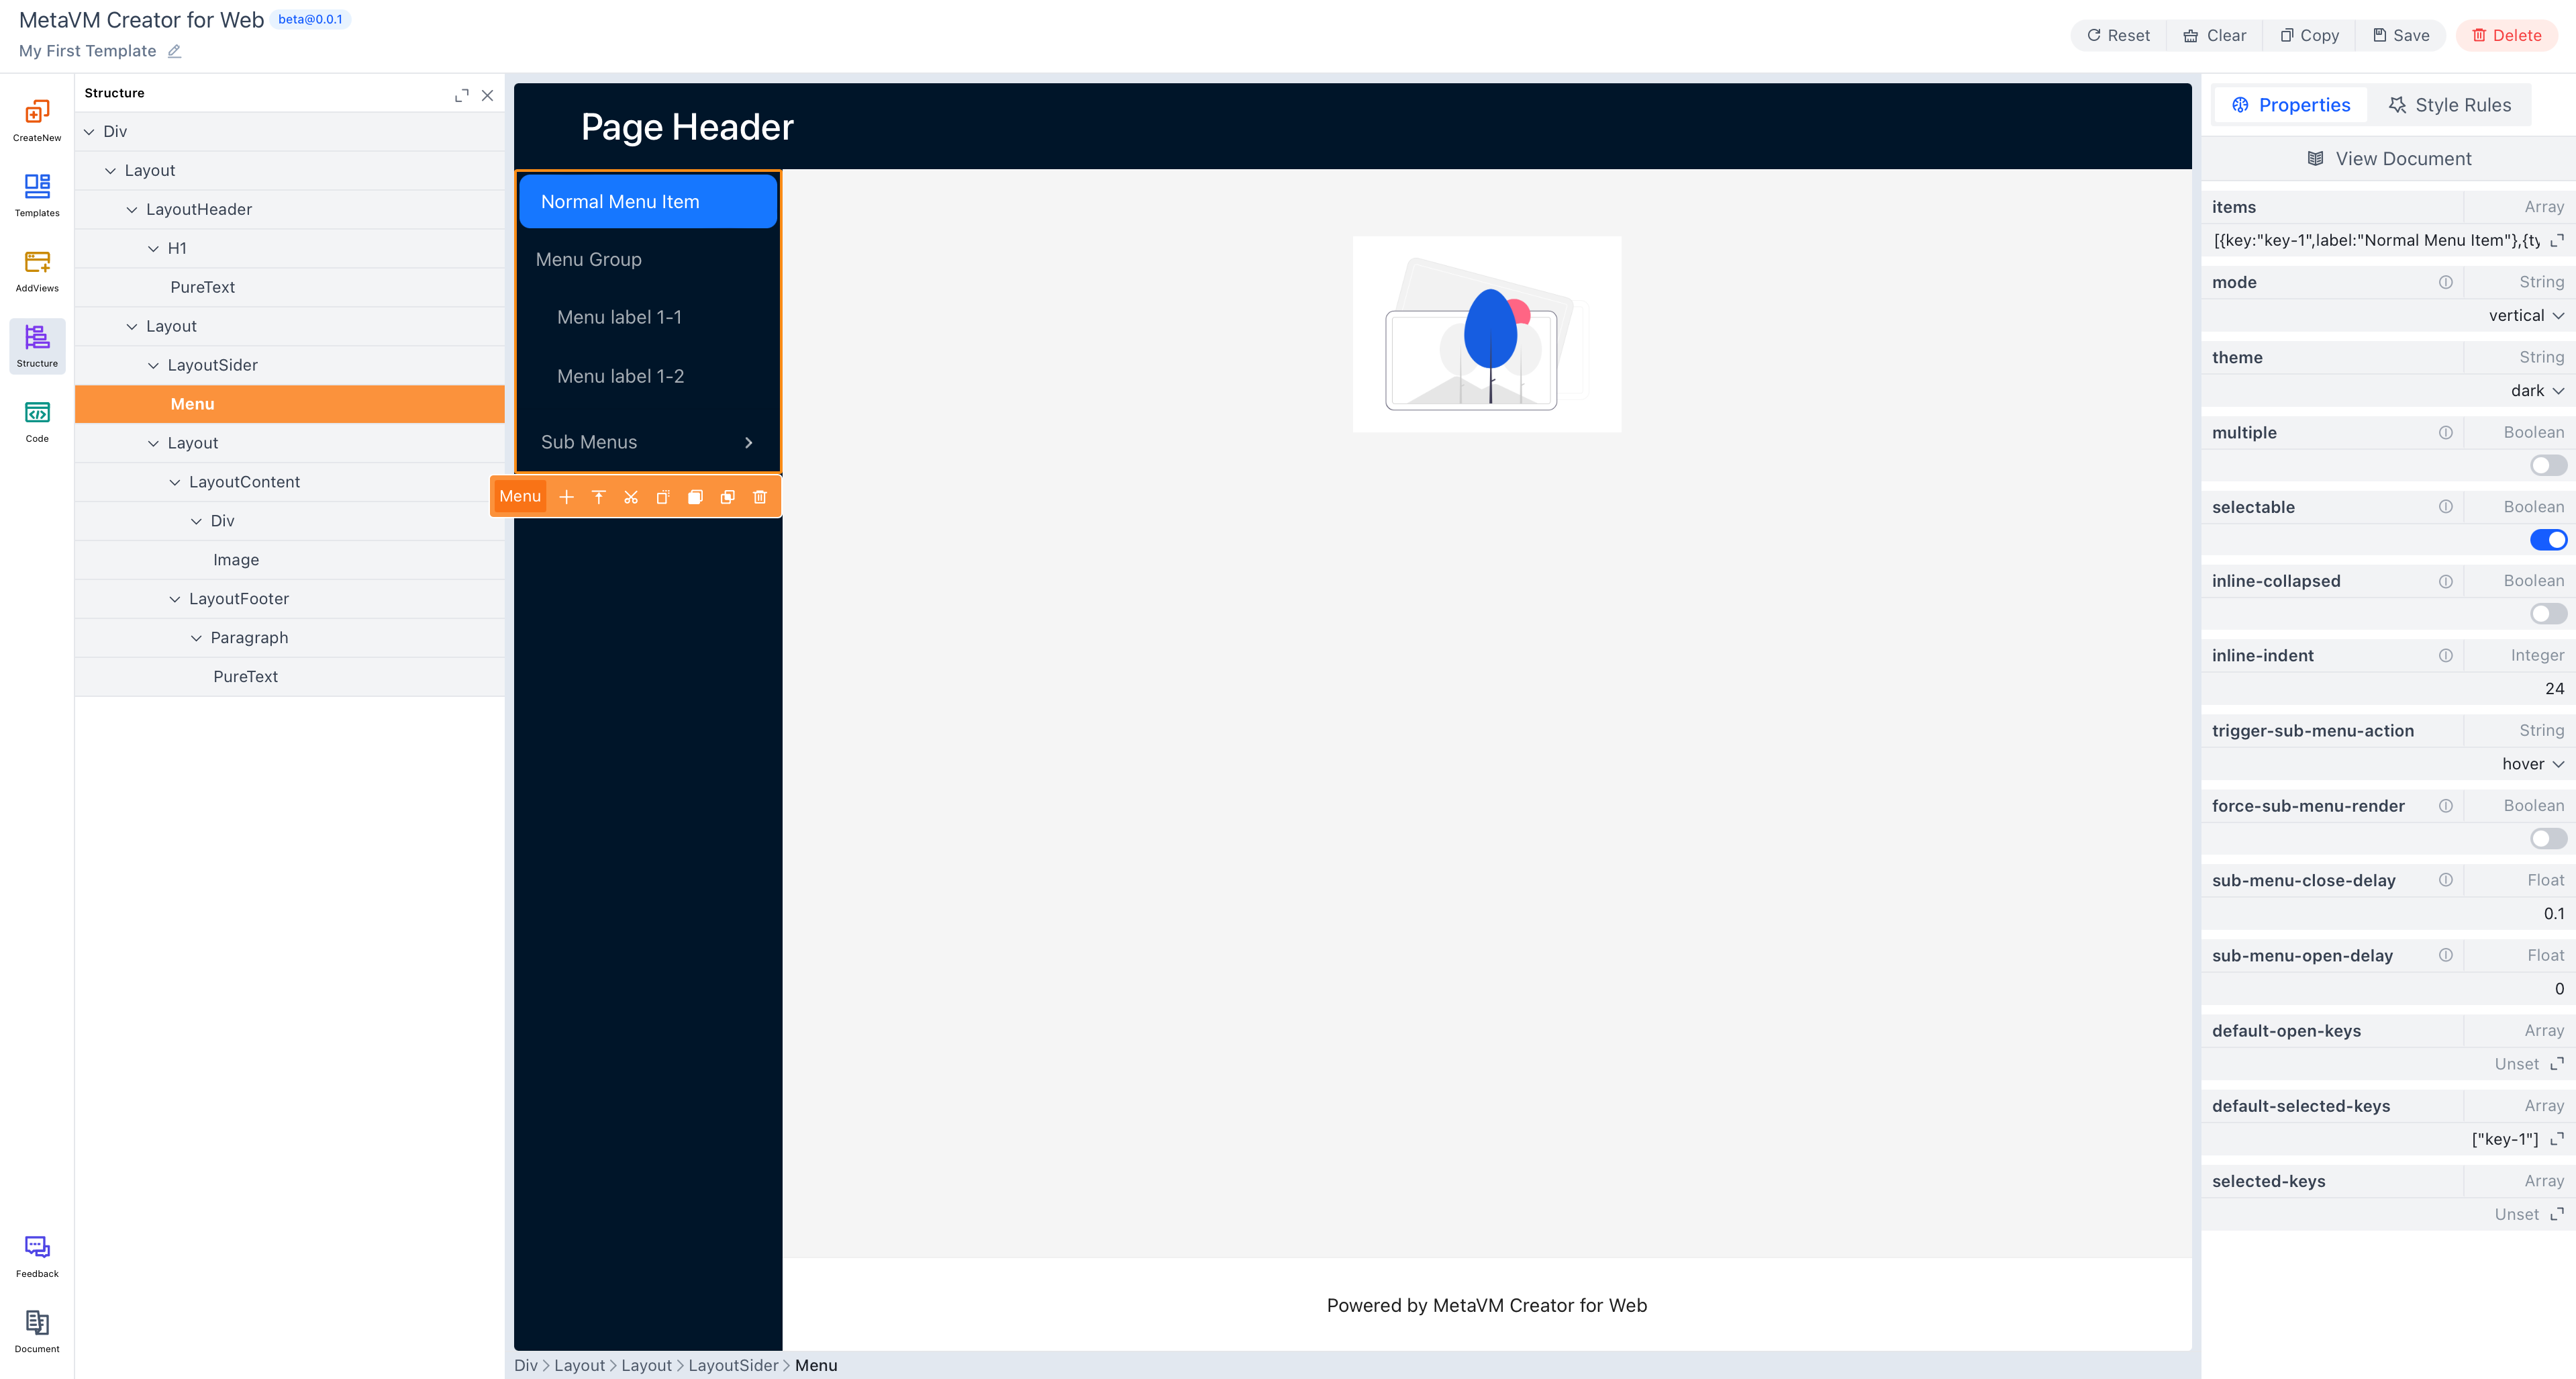
Task: Collapse the root Div tree node
Action: (x=89, y=132)
